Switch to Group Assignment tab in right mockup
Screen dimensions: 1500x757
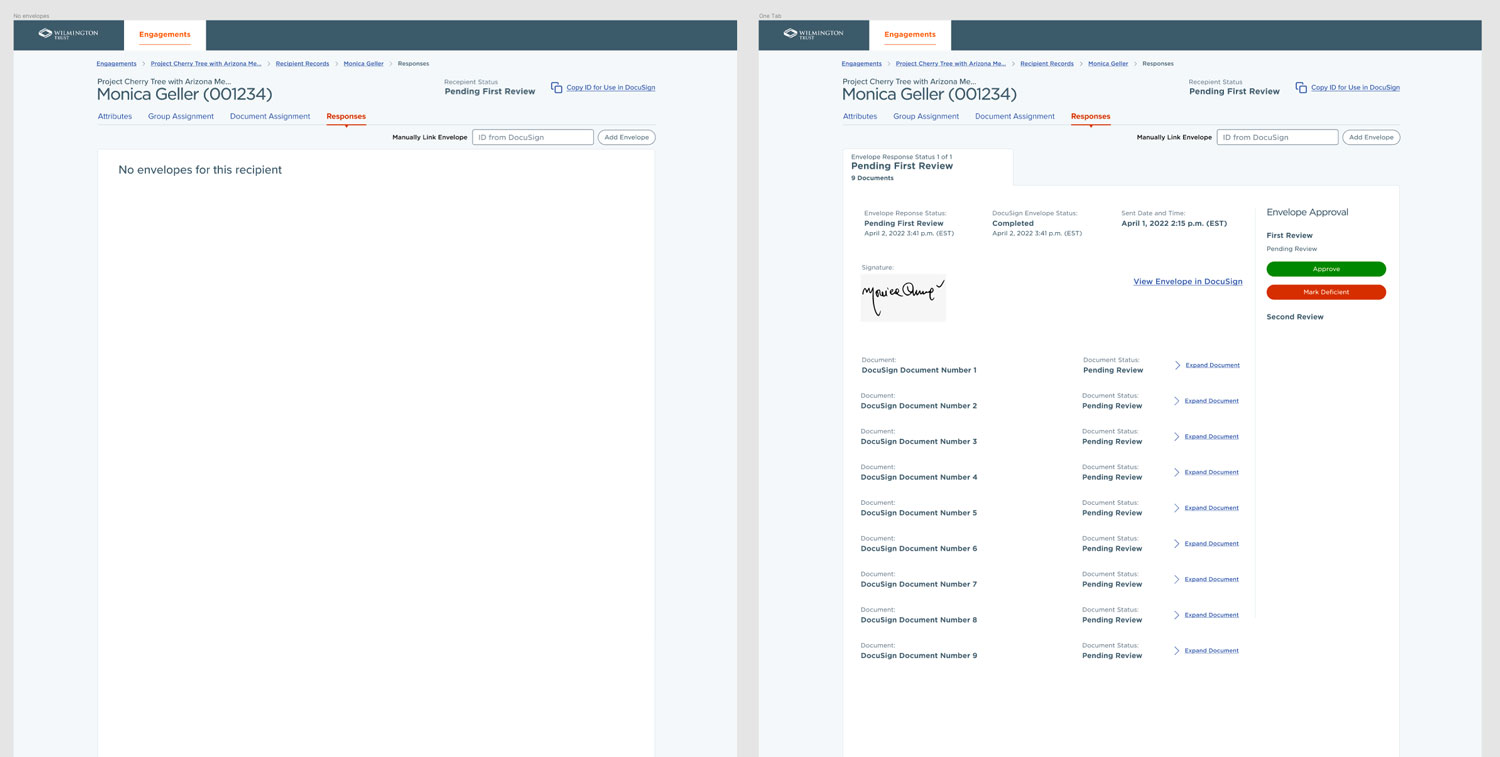[x=926, y=116]
